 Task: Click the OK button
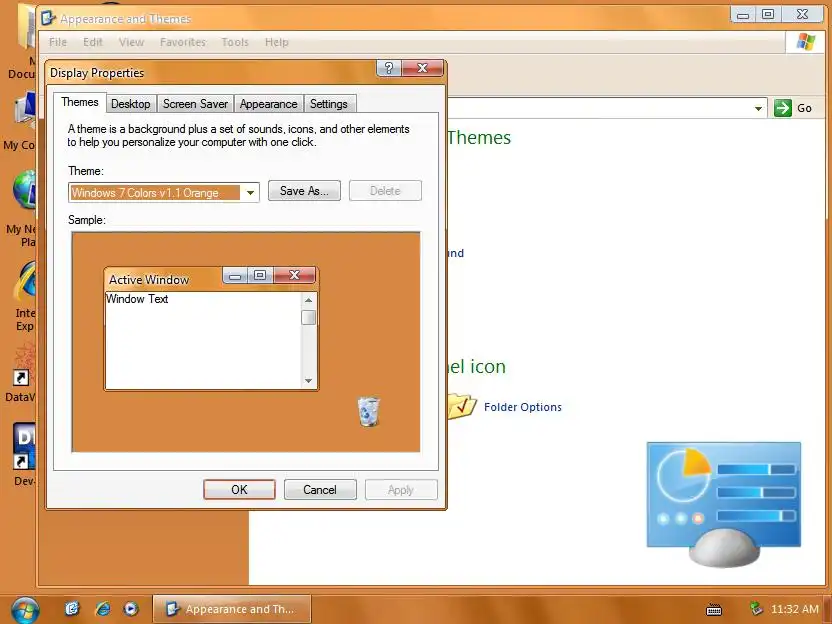click(x=239, y=489)
